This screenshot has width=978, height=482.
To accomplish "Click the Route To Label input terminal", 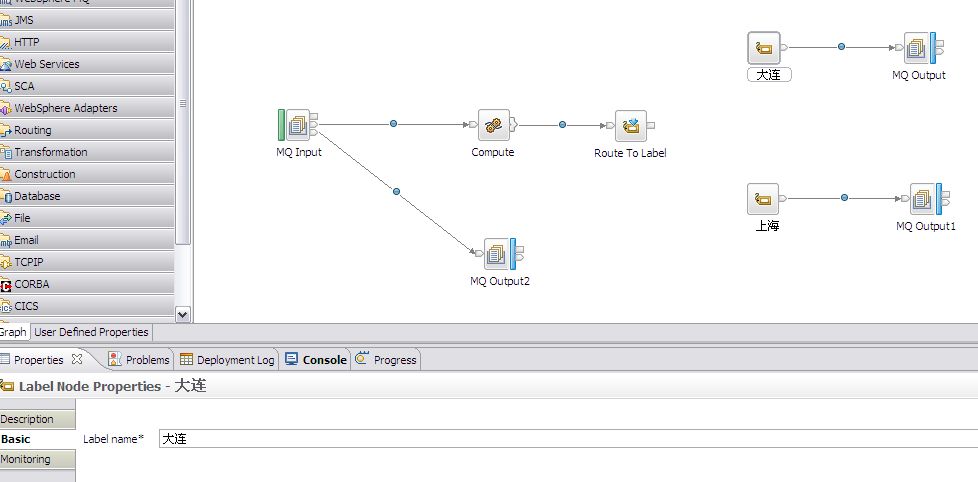I will click(610, 125).
